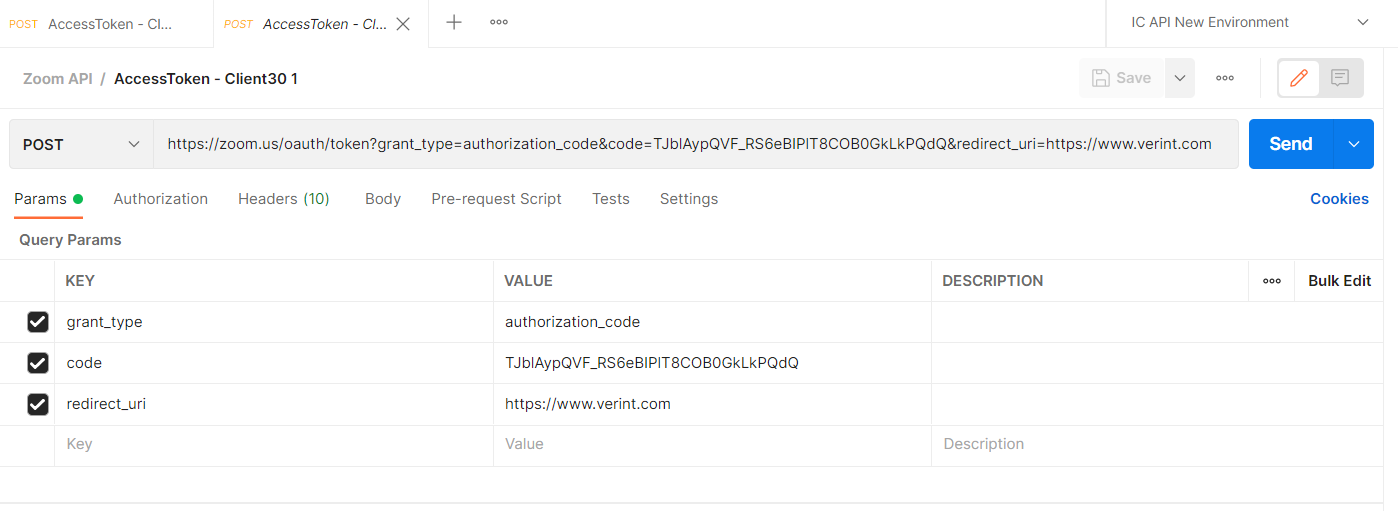Close the active AccessToken tab
The height and width of the screenshot is (511, 1398).
point(403,24)
